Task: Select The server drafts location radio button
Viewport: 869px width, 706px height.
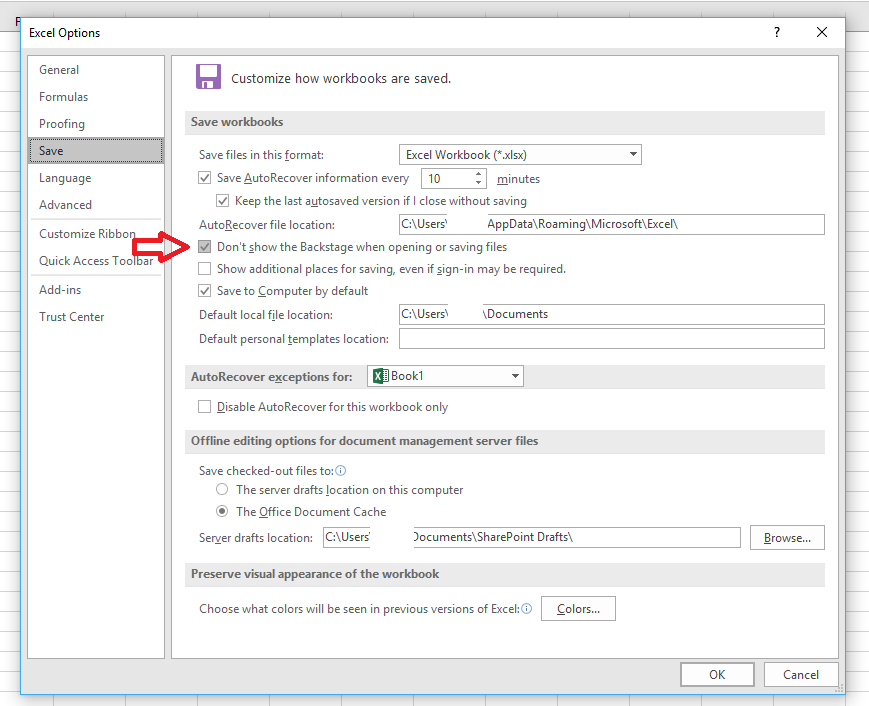Action: coord(222,489)
